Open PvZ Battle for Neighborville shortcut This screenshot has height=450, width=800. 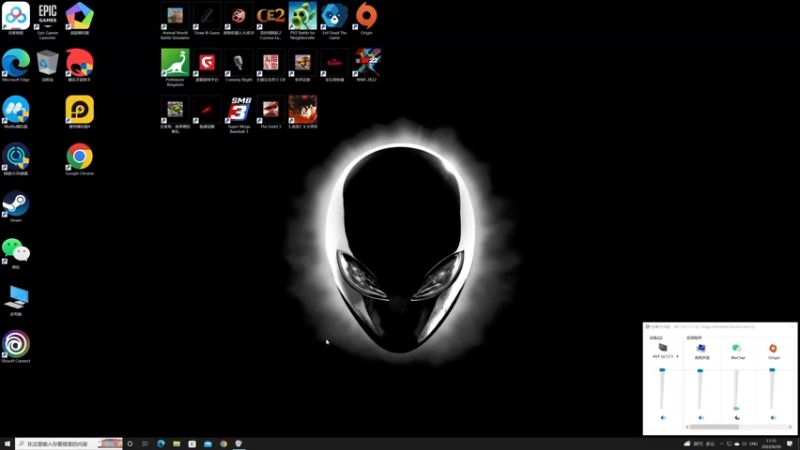(x=302, y=19)
